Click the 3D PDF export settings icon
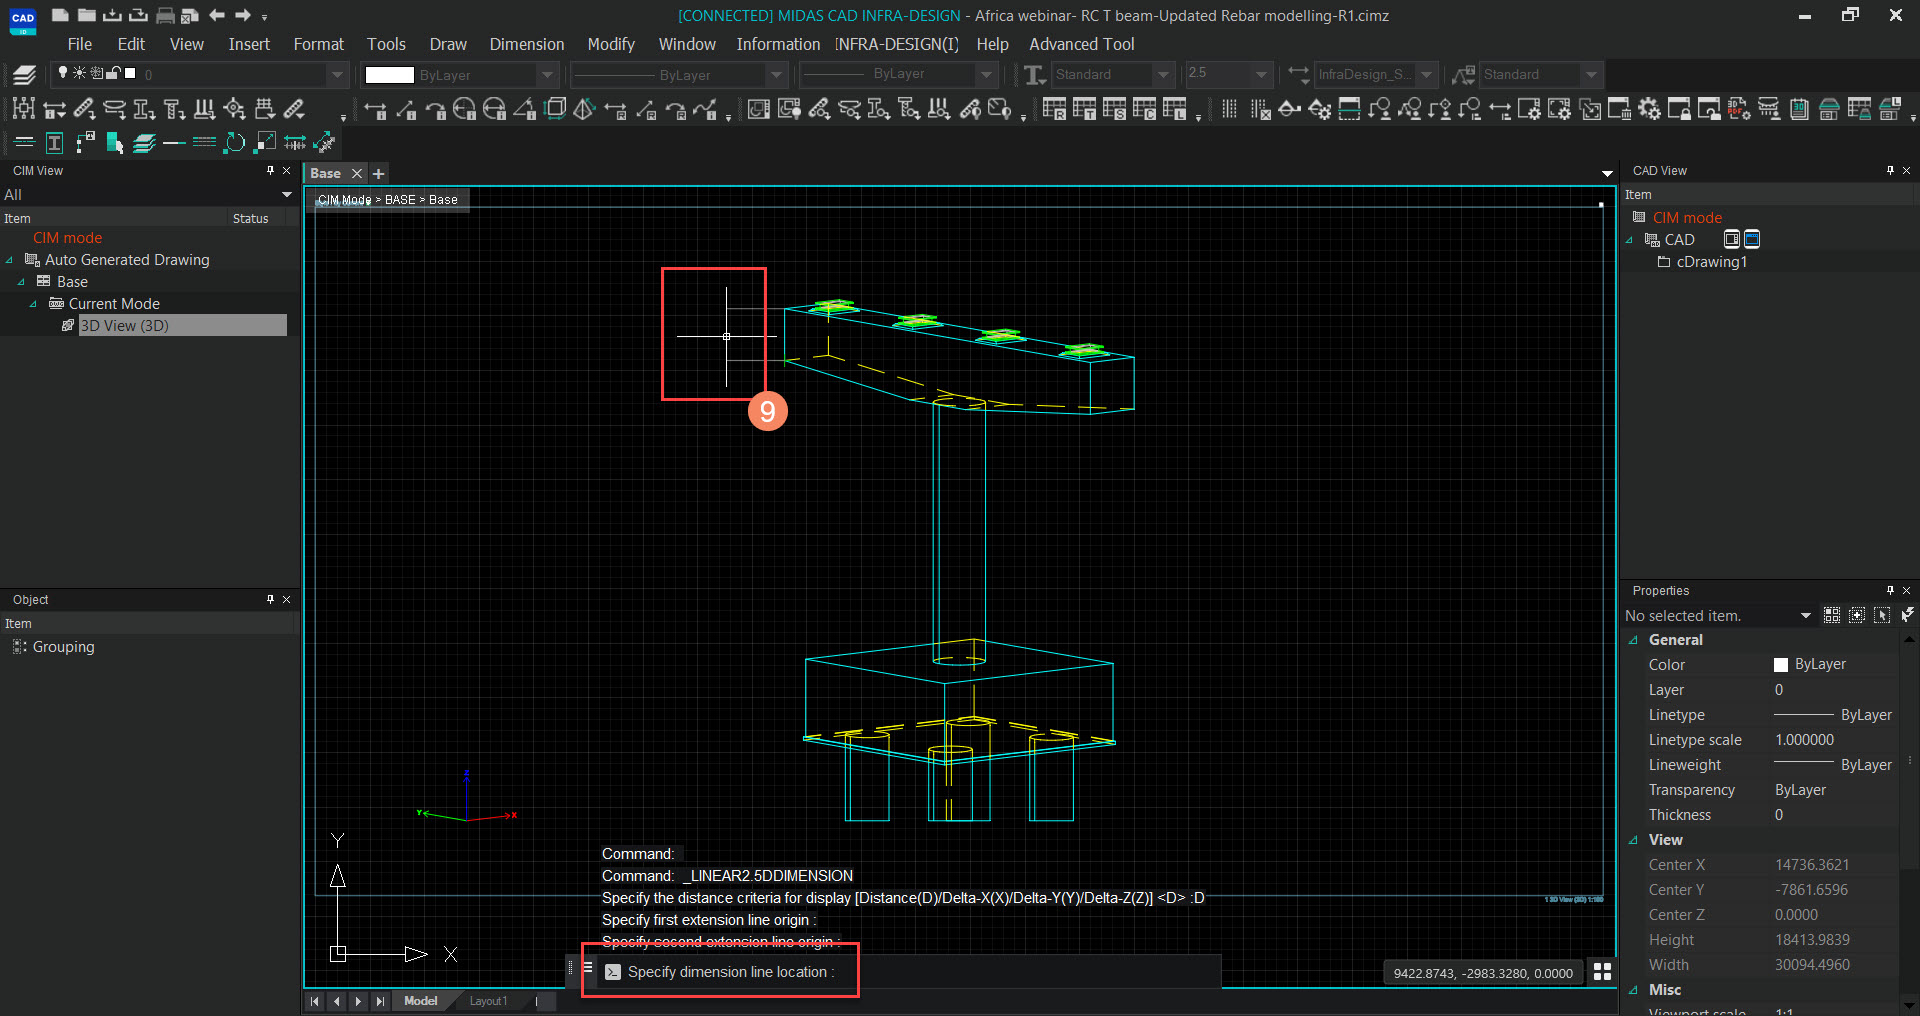This screenshot has height=1016, width=1920. click(1738, 109)
